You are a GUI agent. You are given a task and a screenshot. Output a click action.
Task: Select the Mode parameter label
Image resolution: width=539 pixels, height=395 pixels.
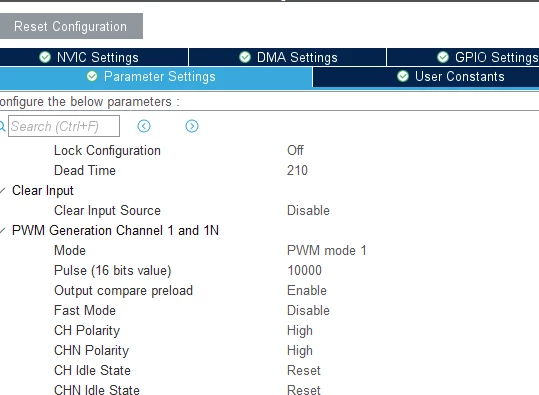pyautogui.click(x=70, y=250)
